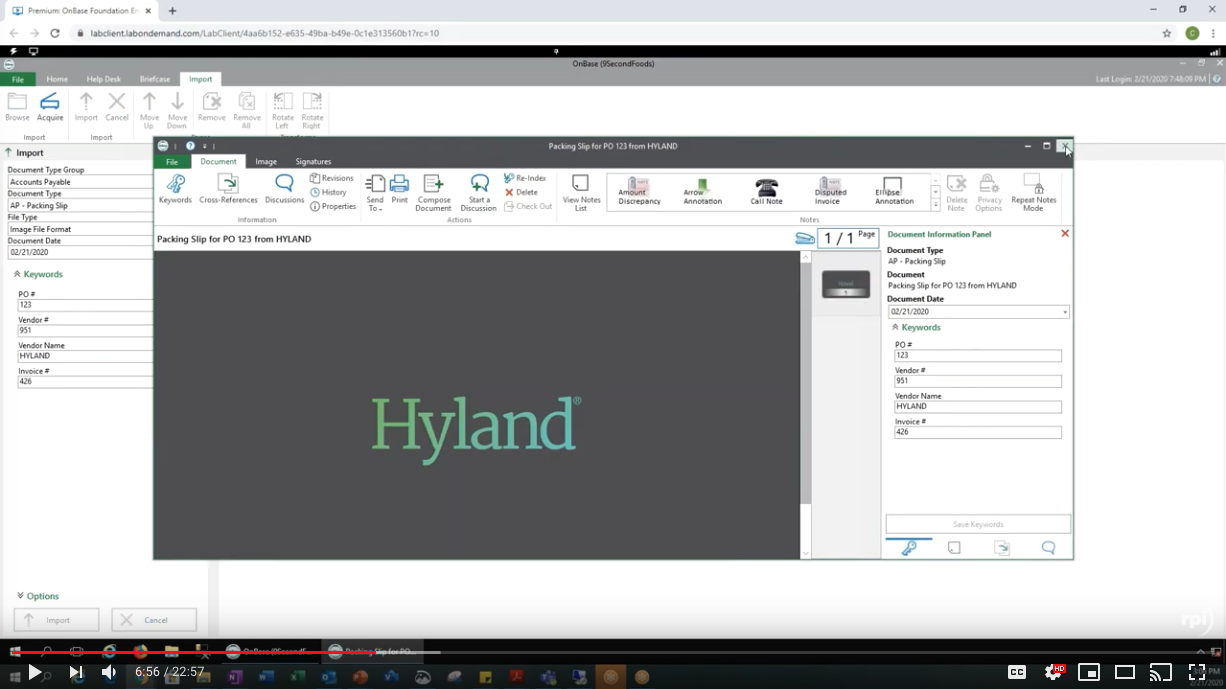The width and height of the screenshot is (1226, 689).
Task: Switch to the Image ribbon tab
Action: point(266,161)
